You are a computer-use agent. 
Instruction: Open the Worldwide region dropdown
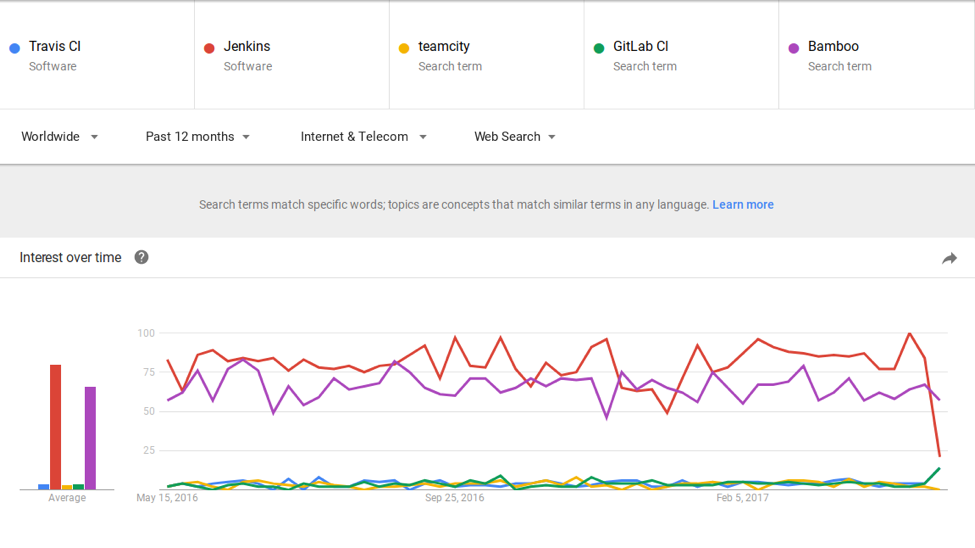click(x=60, y=137)
